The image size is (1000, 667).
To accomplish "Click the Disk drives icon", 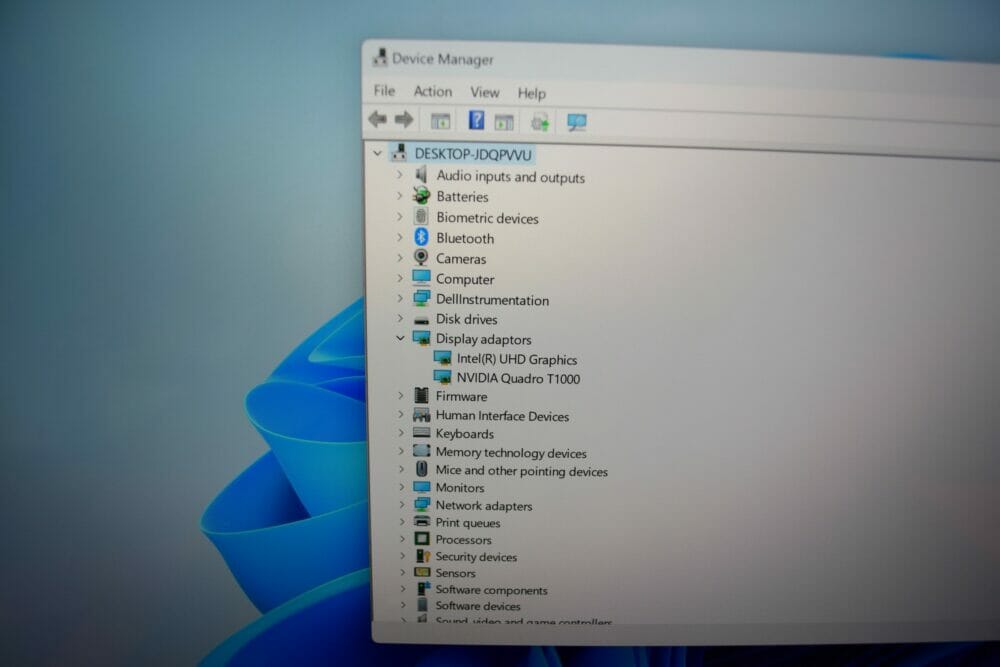I will [x=422, y=319].
